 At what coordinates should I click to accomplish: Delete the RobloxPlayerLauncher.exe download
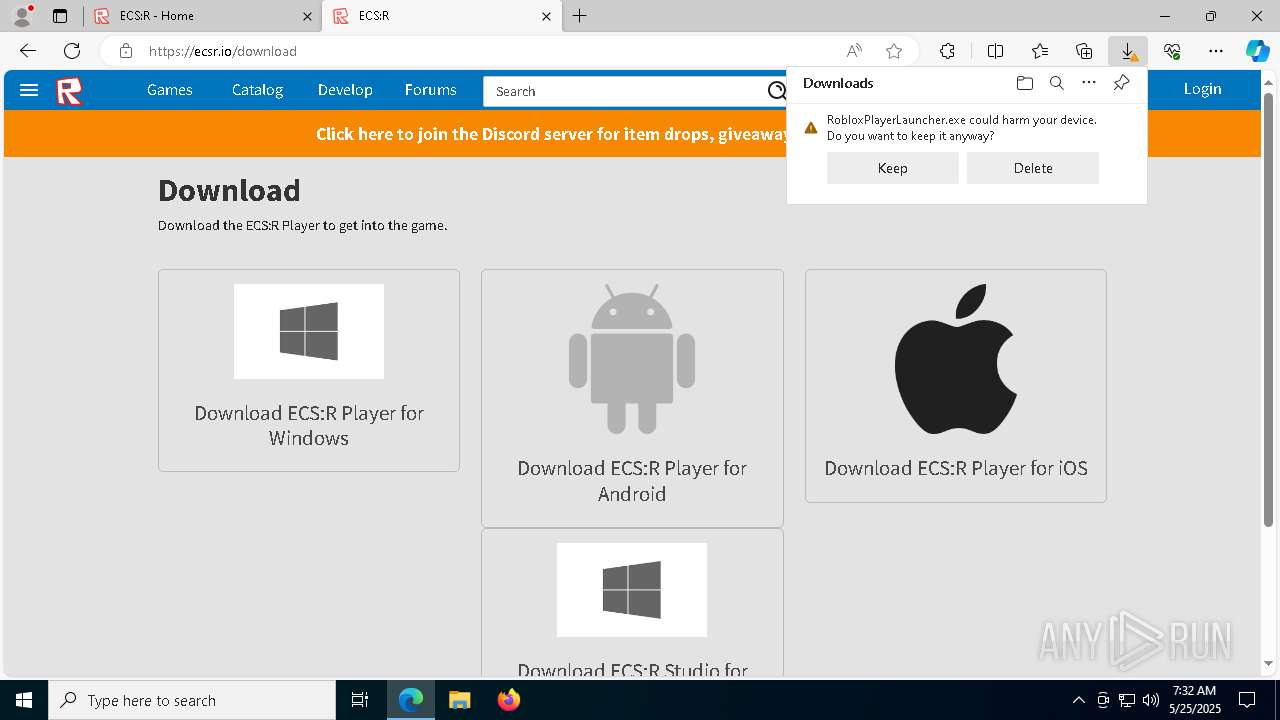point(1033,168)
